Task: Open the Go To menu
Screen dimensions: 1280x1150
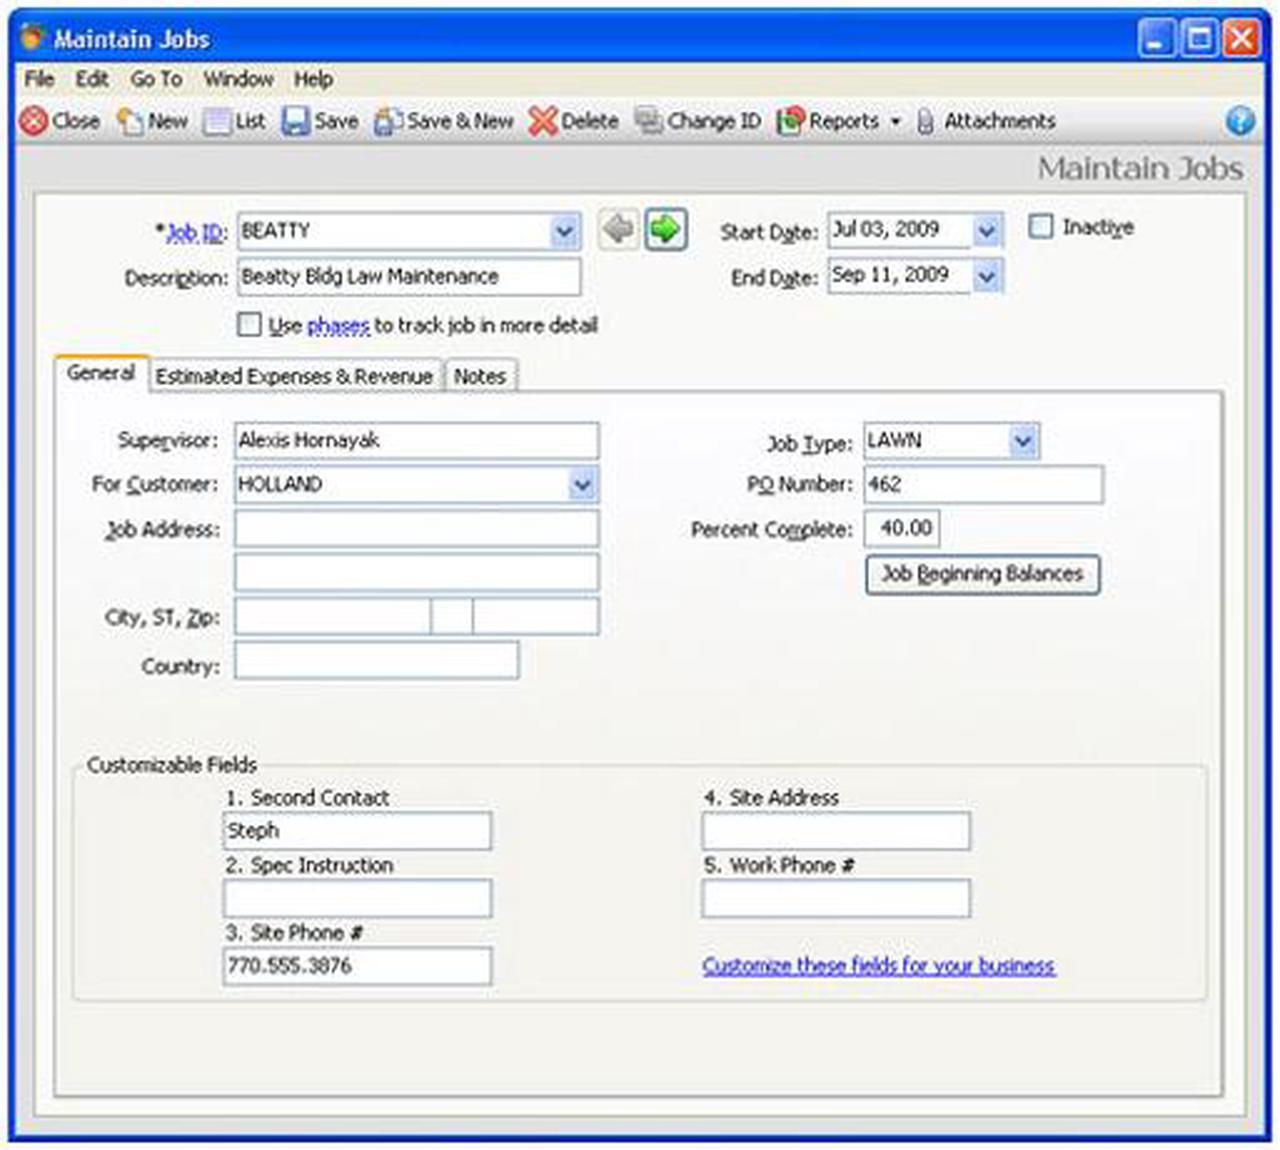Action: [x=157, y=79]
